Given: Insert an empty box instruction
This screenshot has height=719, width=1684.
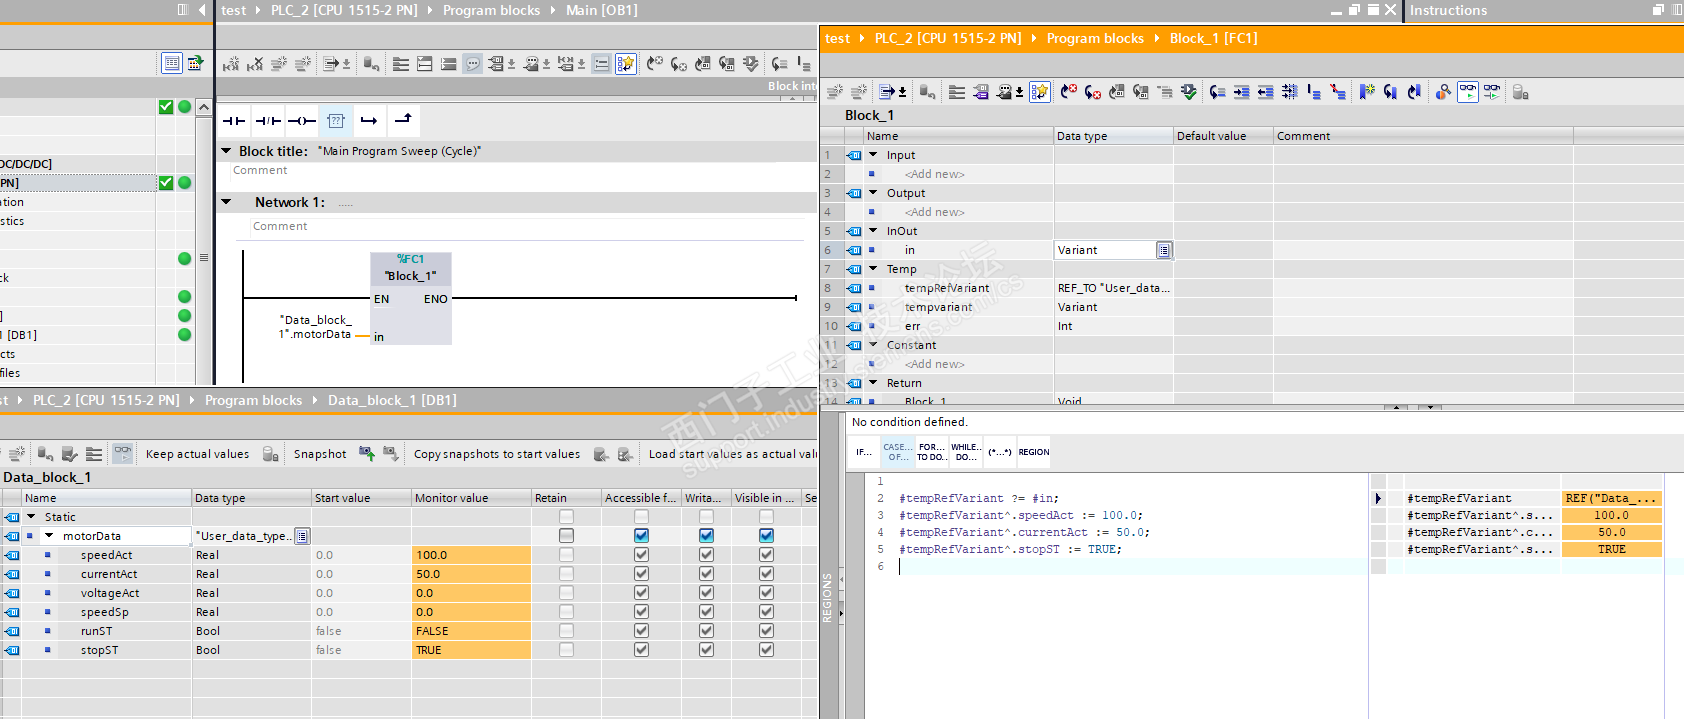Looking at the screenshot, I should pyautogui.click(x=336, y=121).
